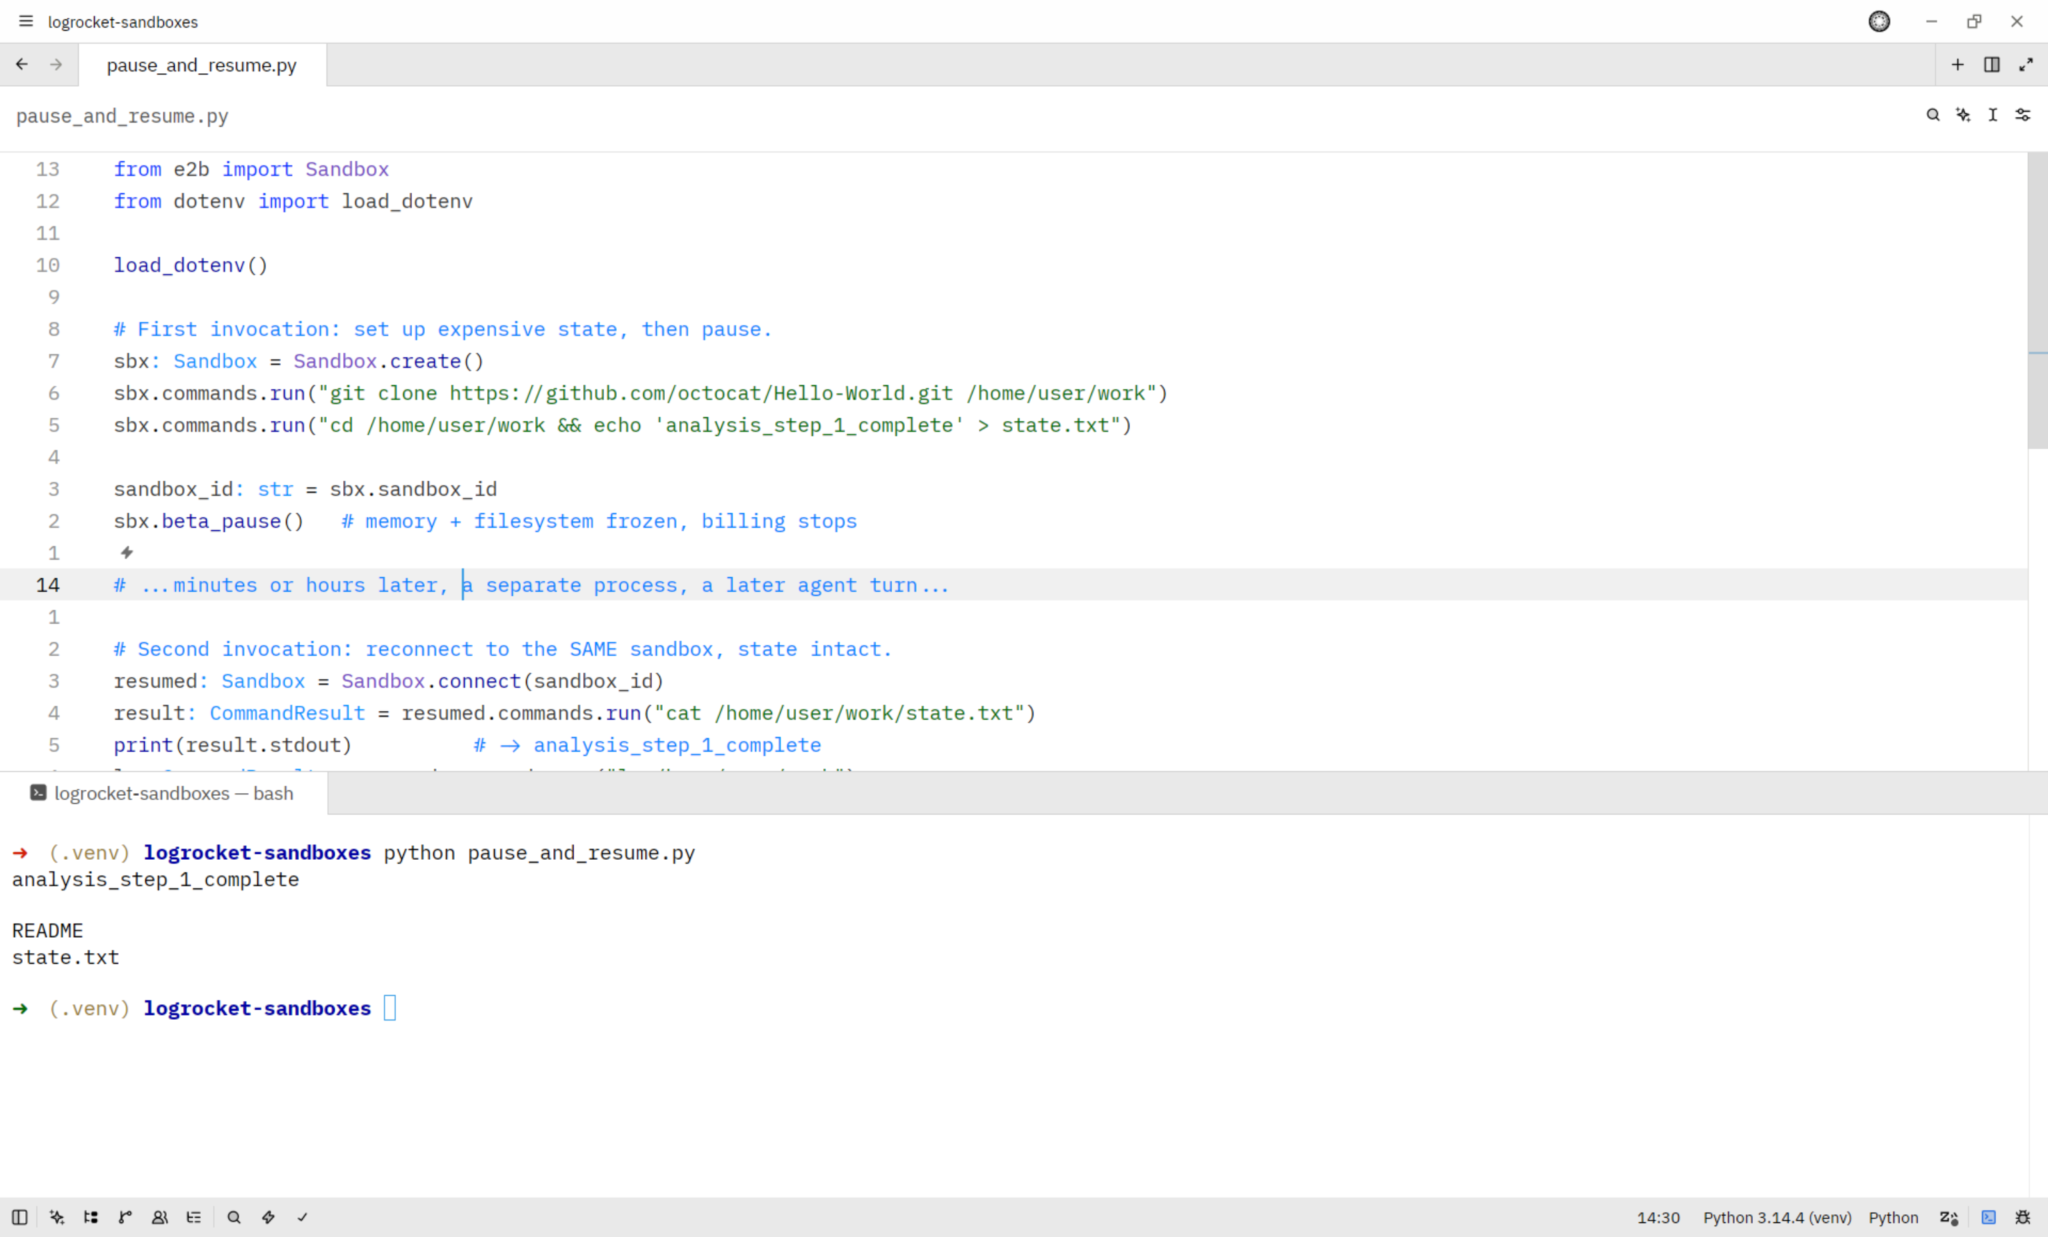Click 'Sandbox.create()' line
Viewport: 2048px width, 1237px height.
pyautogui.click(x=299, y=361)
